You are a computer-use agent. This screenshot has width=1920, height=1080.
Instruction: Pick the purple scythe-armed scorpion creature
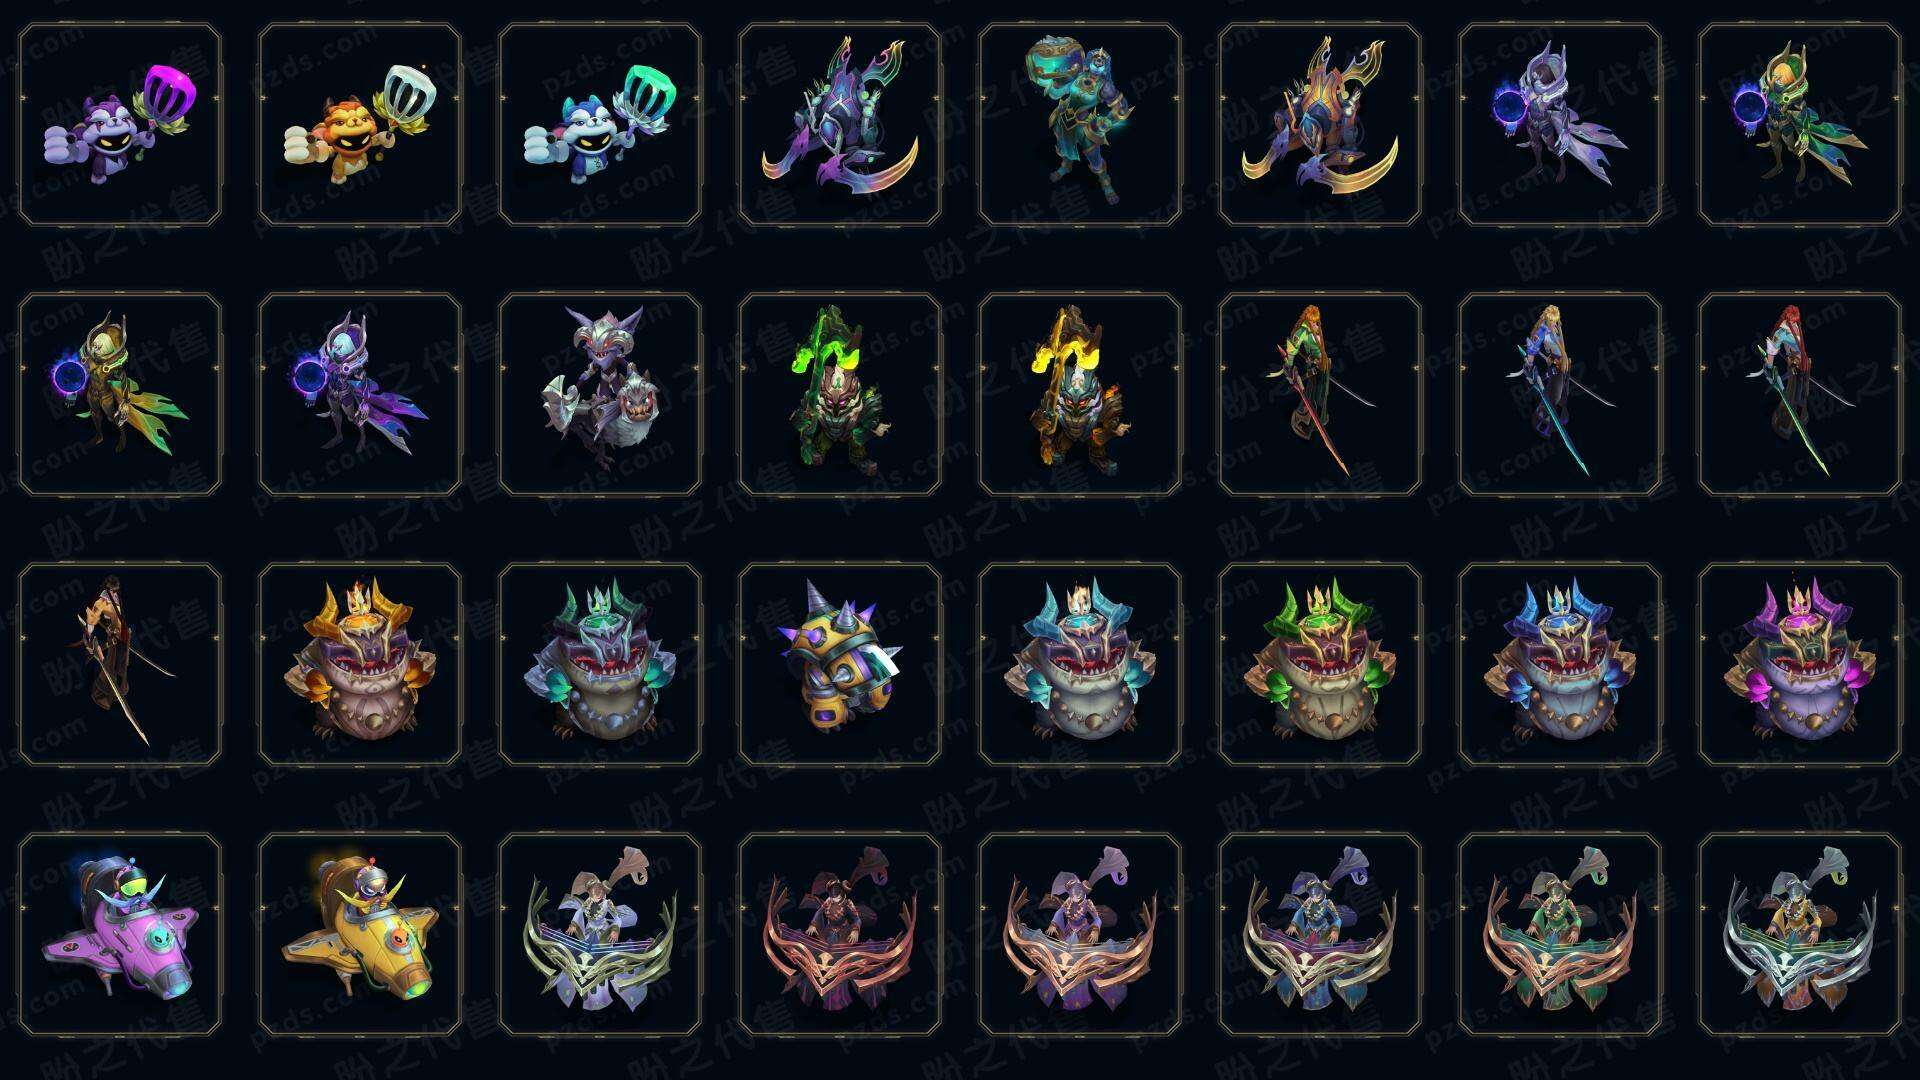[x=840, y=125]
